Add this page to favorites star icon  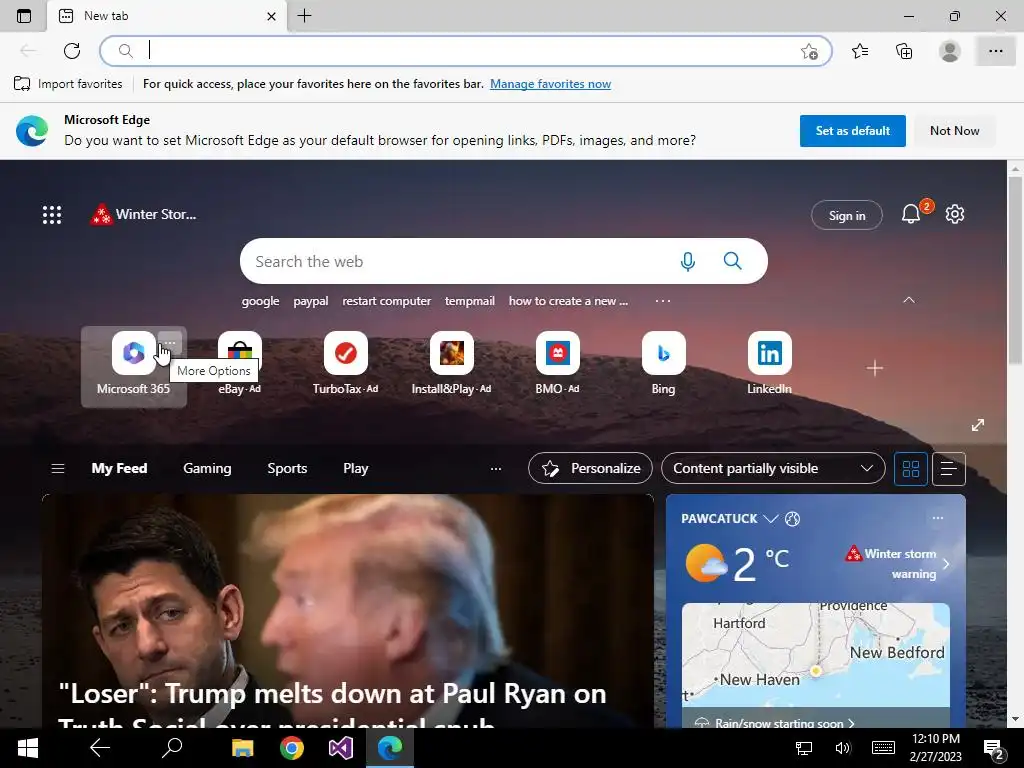809,51
